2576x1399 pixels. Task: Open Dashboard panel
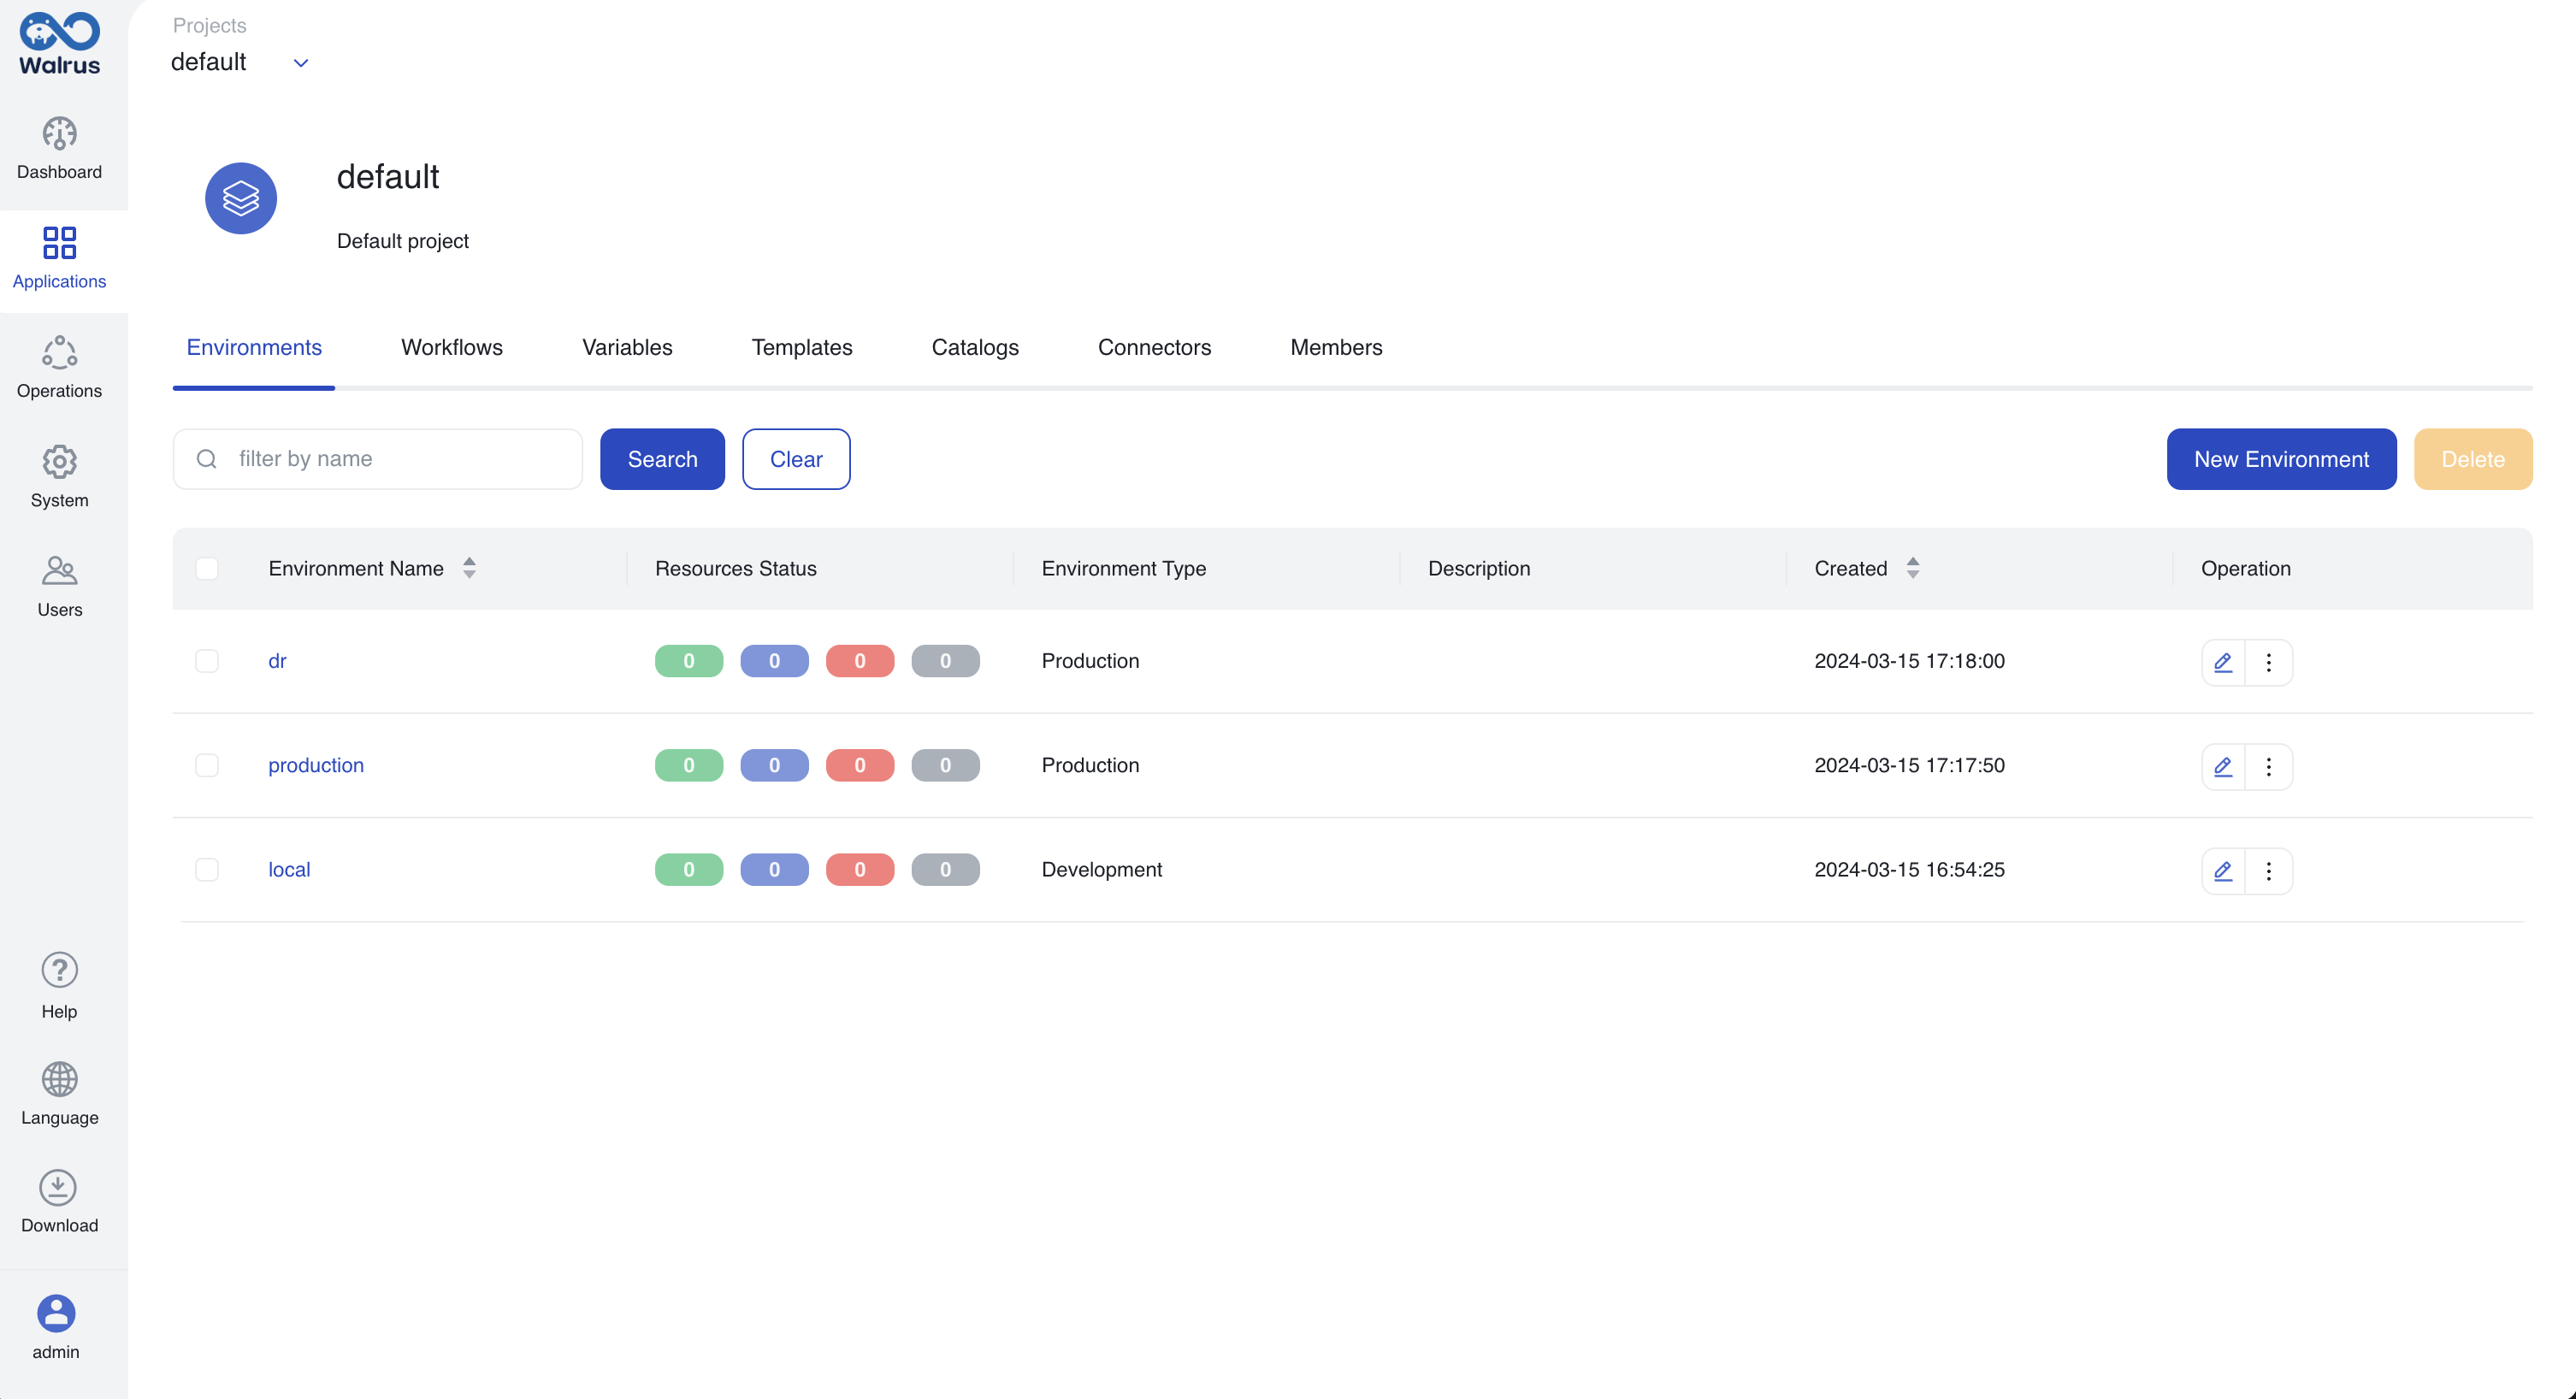(59, 148)
